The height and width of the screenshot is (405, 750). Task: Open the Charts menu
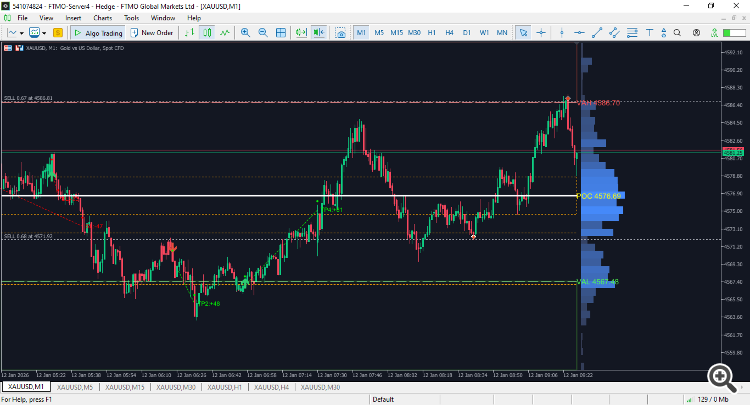tap(103, 18)
